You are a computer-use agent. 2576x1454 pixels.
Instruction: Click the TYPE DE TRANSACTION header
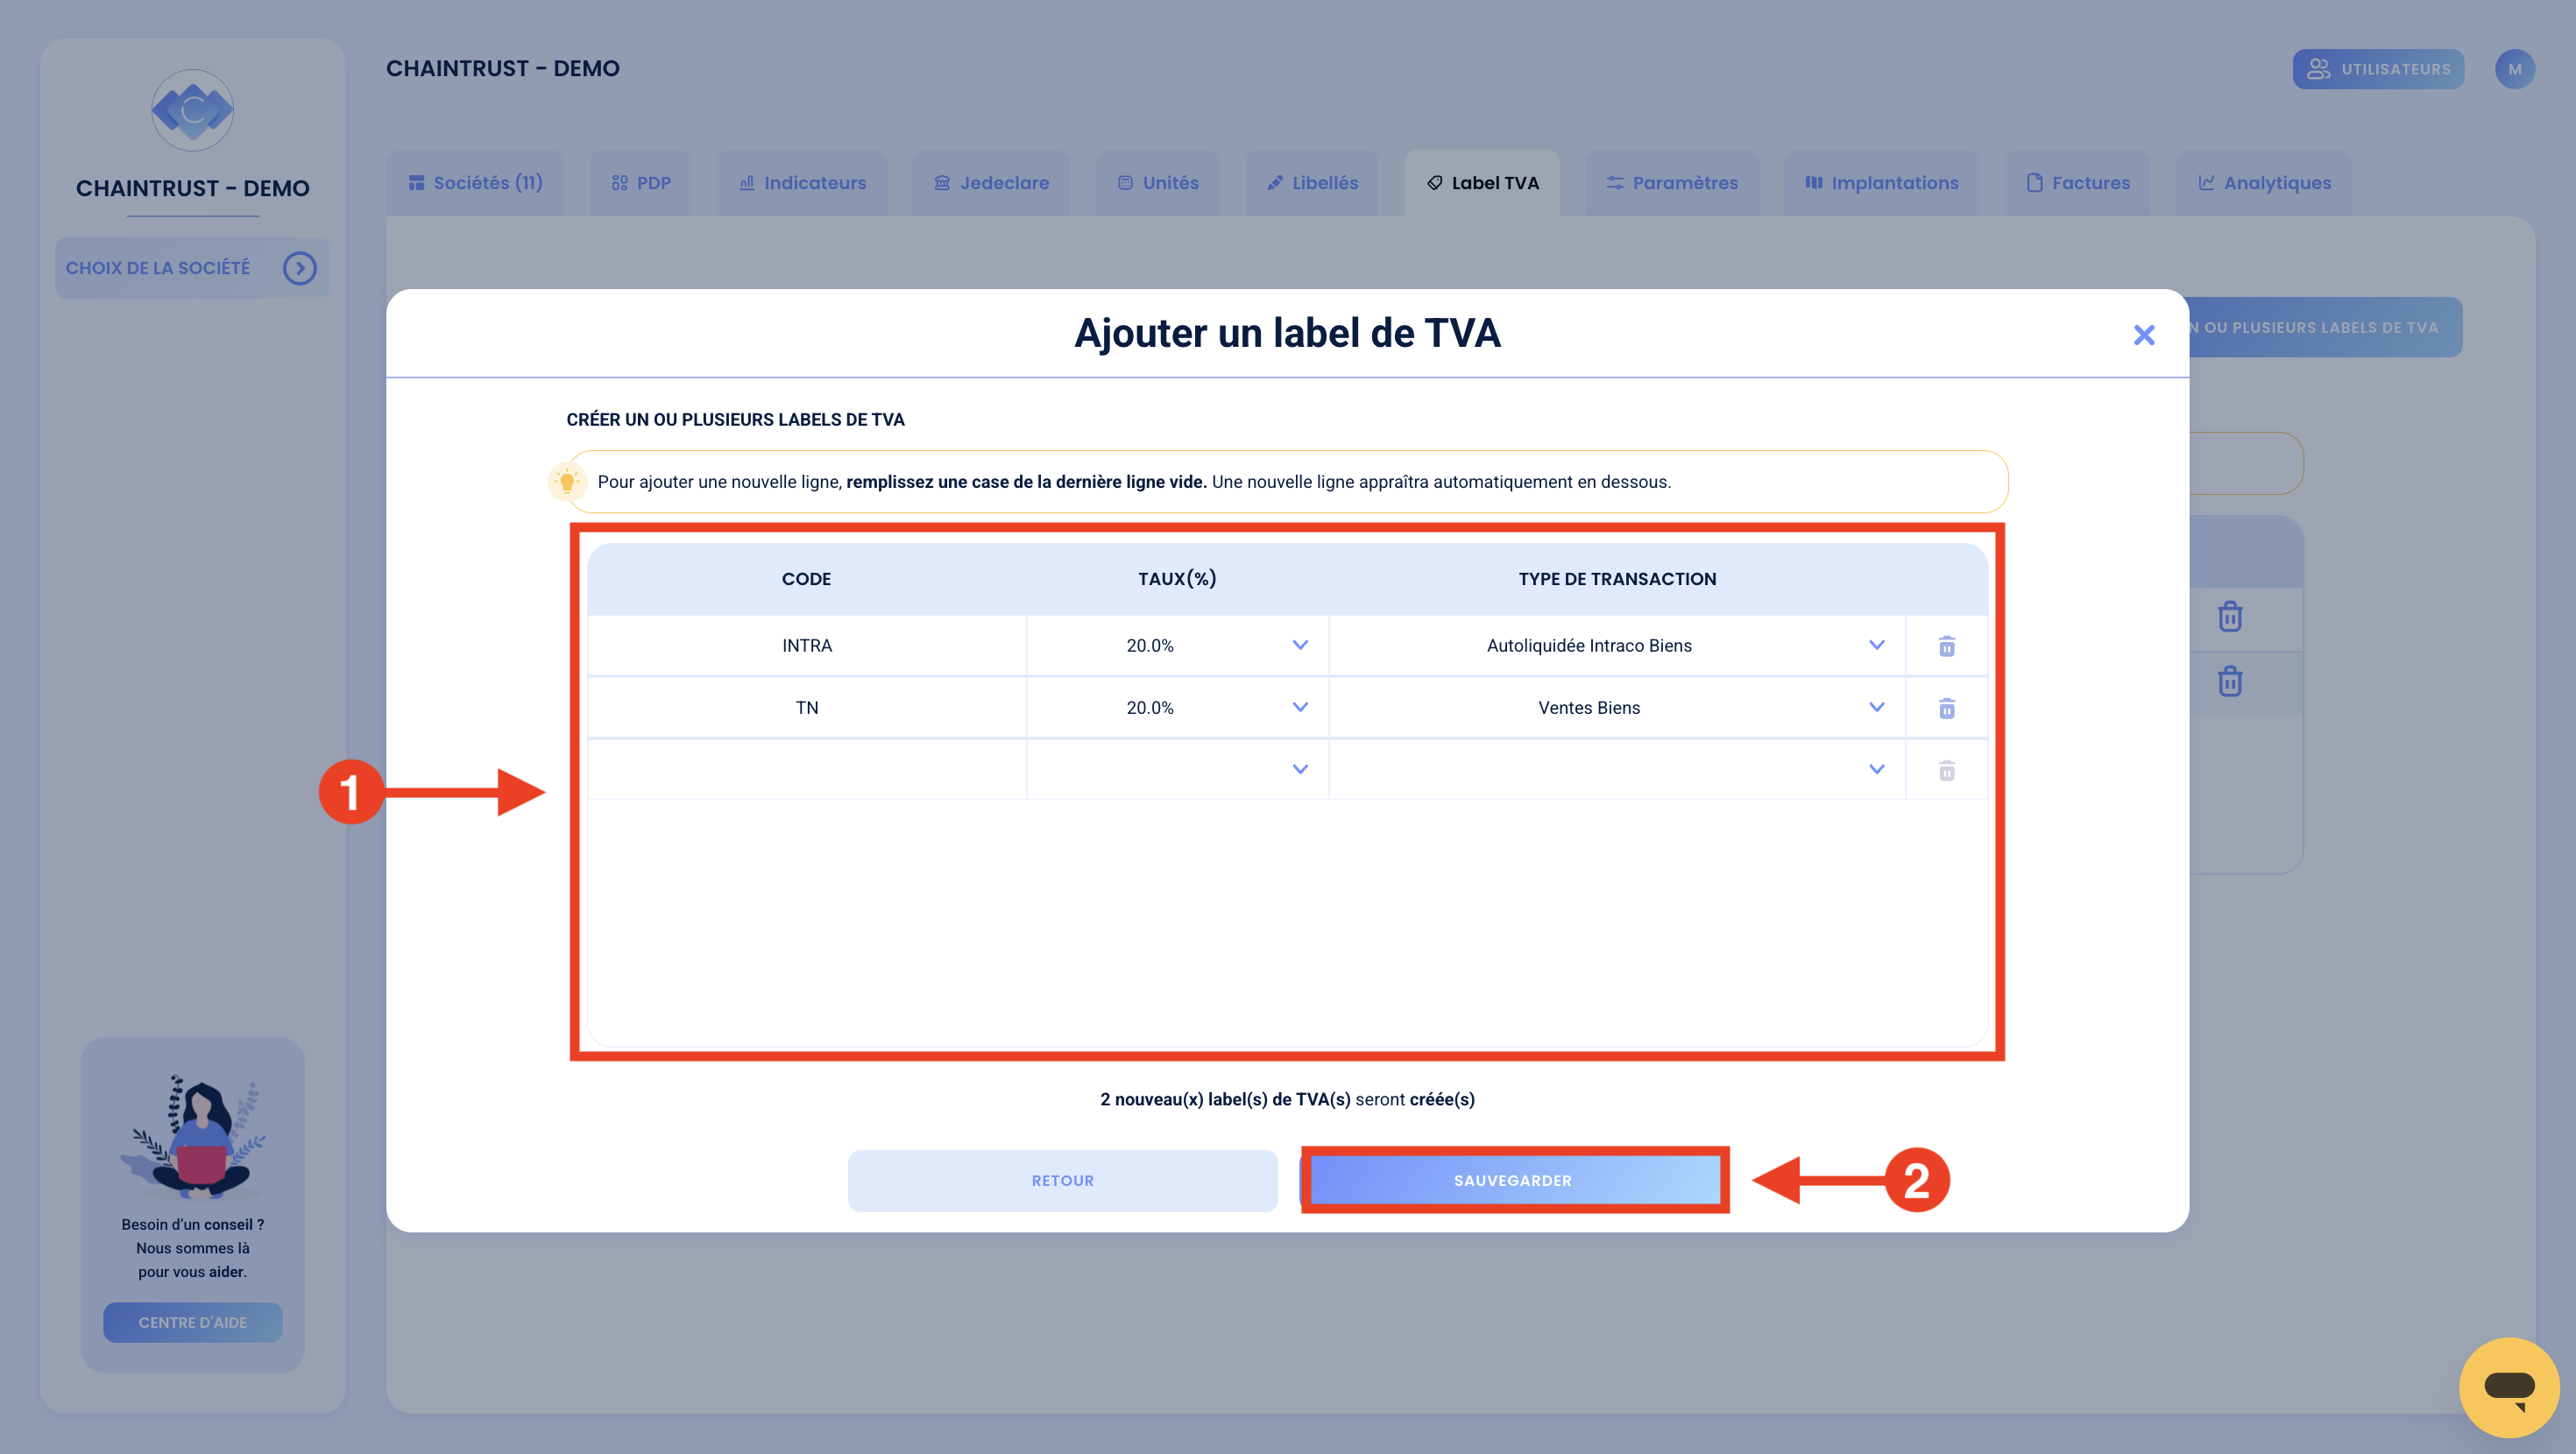(1617, 579)
